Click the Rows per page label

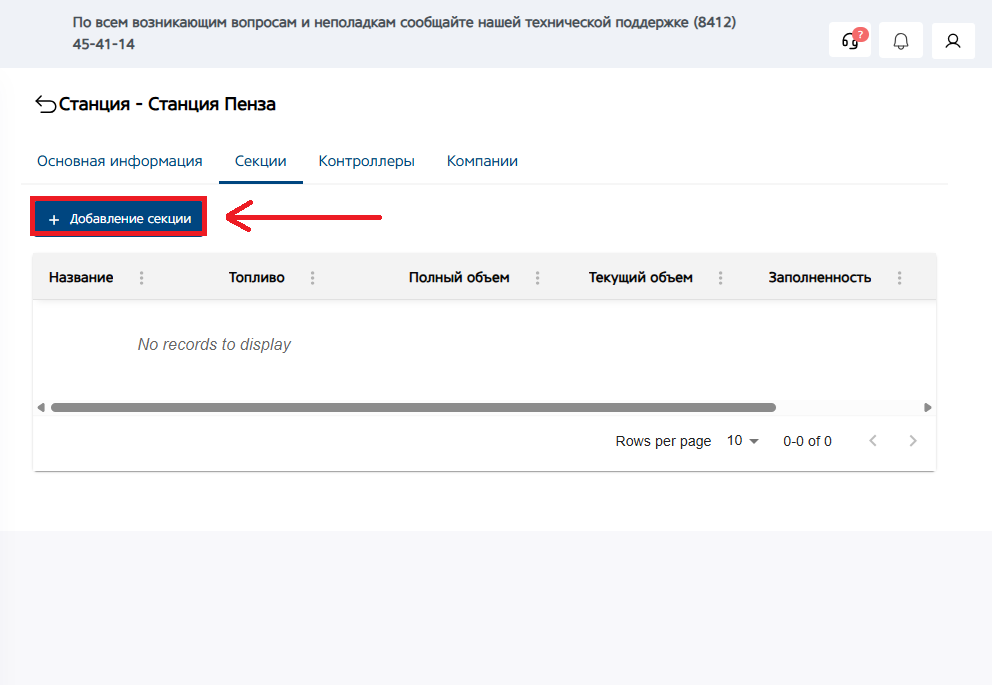663,441
